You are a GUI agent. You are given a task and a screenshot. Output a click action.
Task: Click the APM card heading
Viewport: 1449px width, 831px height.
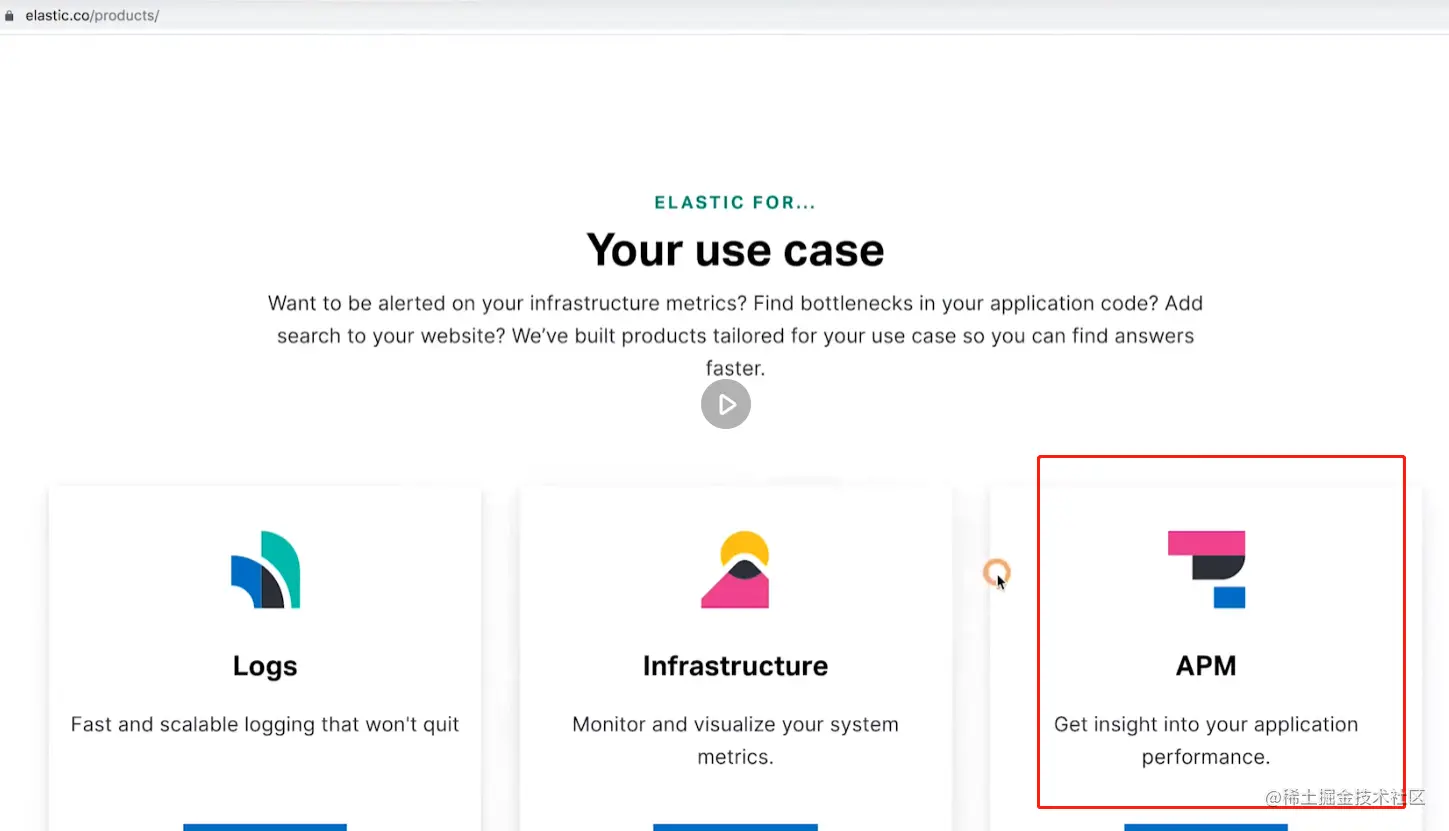click(1206, 666)
